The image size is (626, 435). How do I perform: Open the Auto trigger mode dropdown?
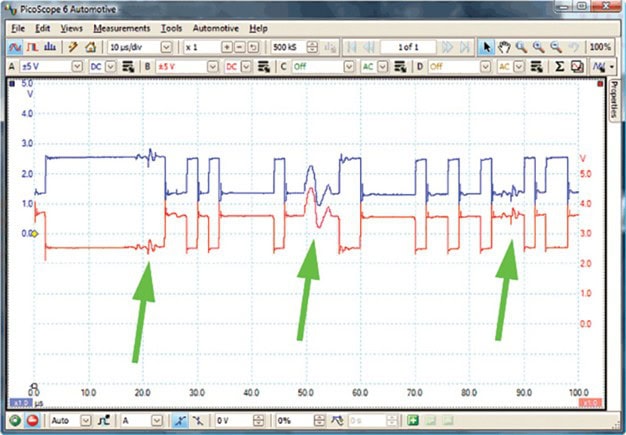[85, 421]
